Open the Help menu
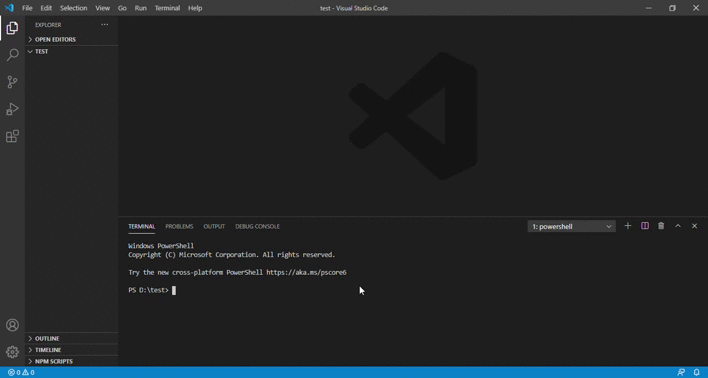 tap(195, 8)
